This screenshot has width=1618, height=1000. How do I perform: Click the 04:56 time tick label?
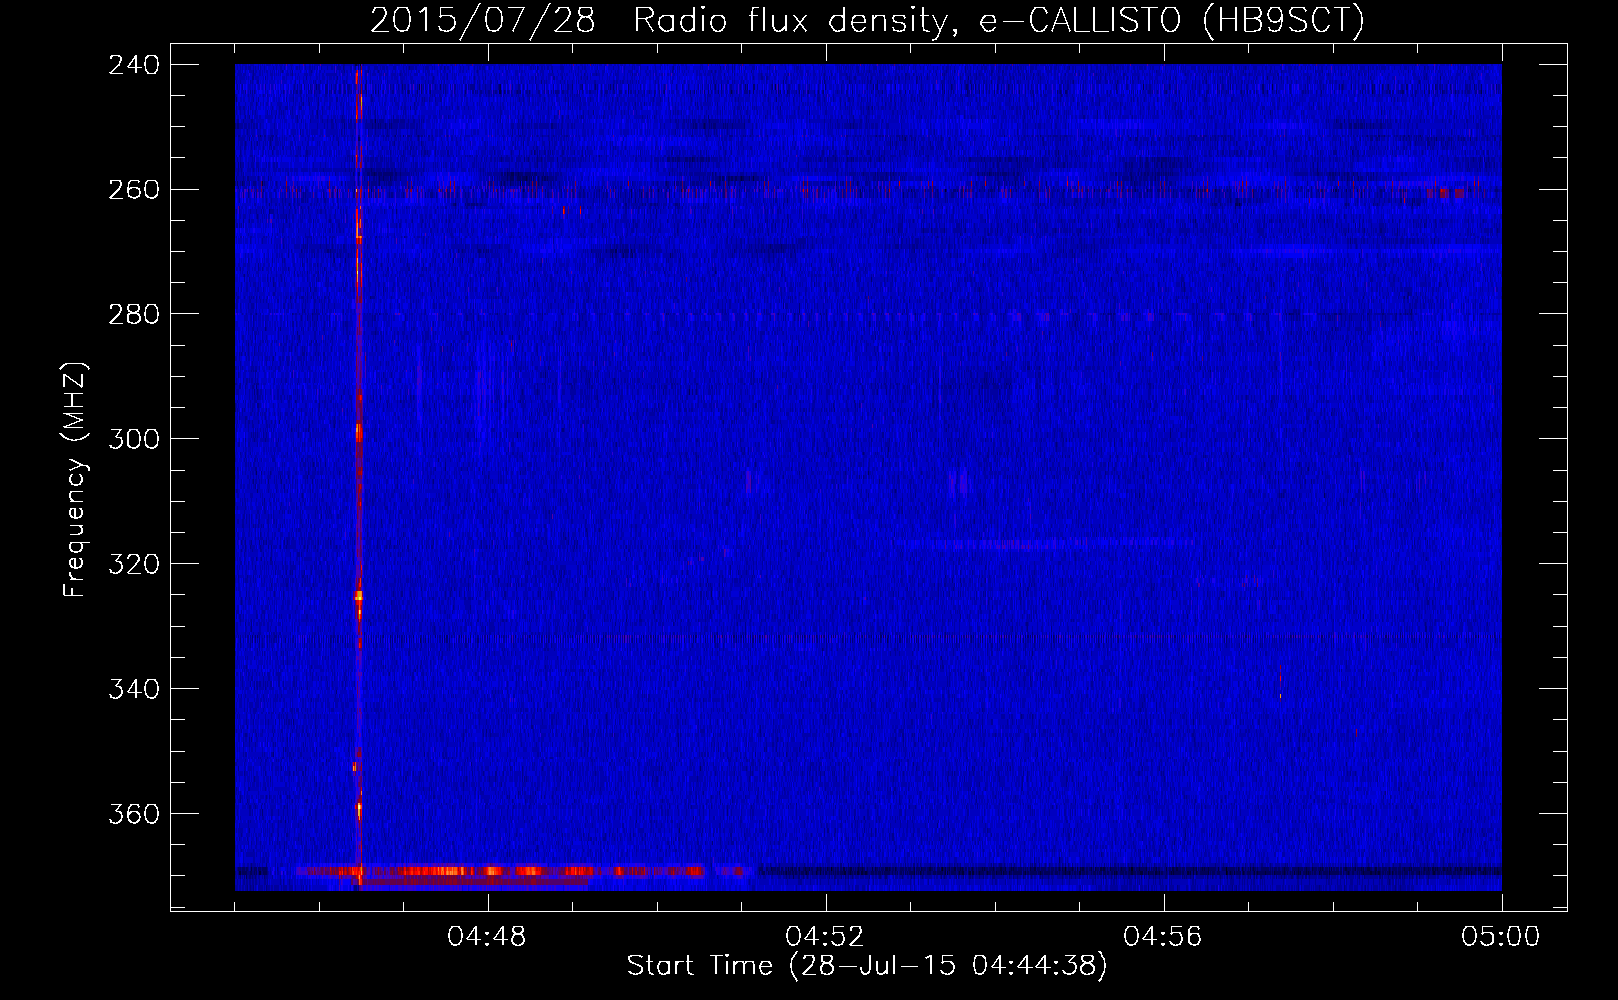click(1163, 937)
